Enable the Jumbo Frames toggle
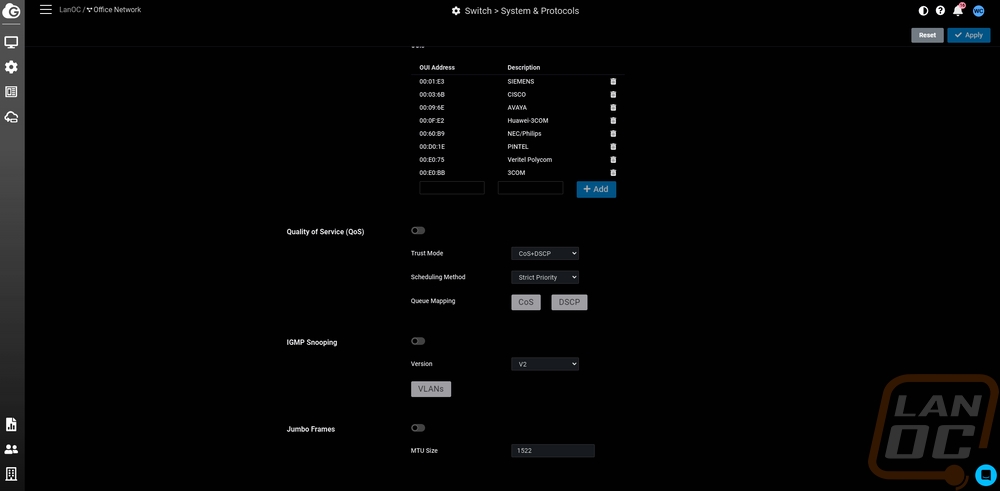 click(418, 428)
